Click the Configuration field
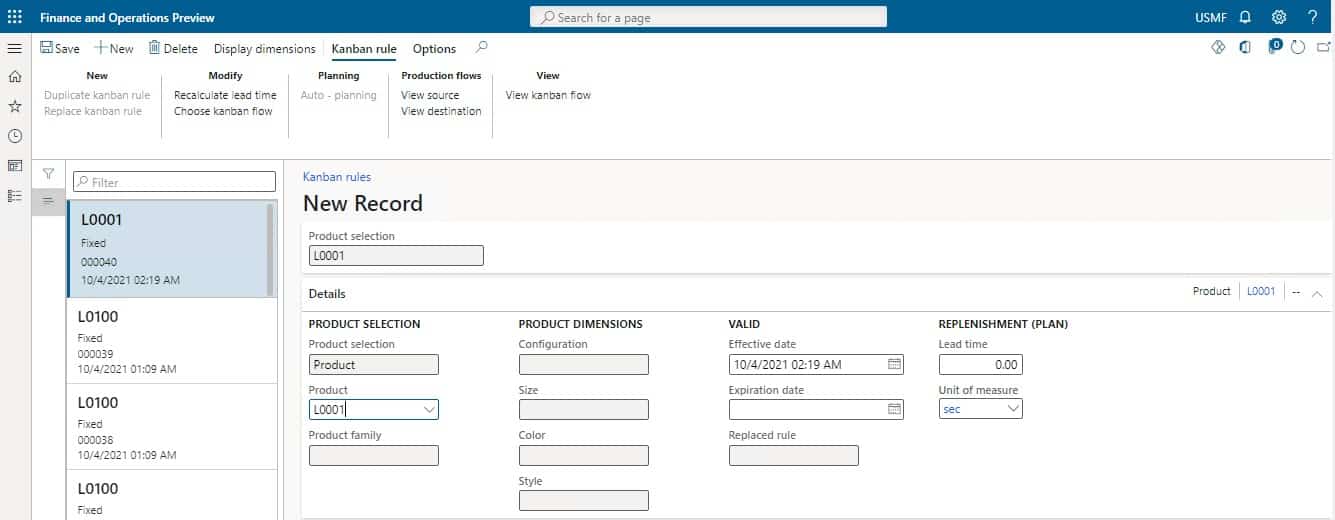1335x520 pixels. pyautogui.click(x=584, y=364)
